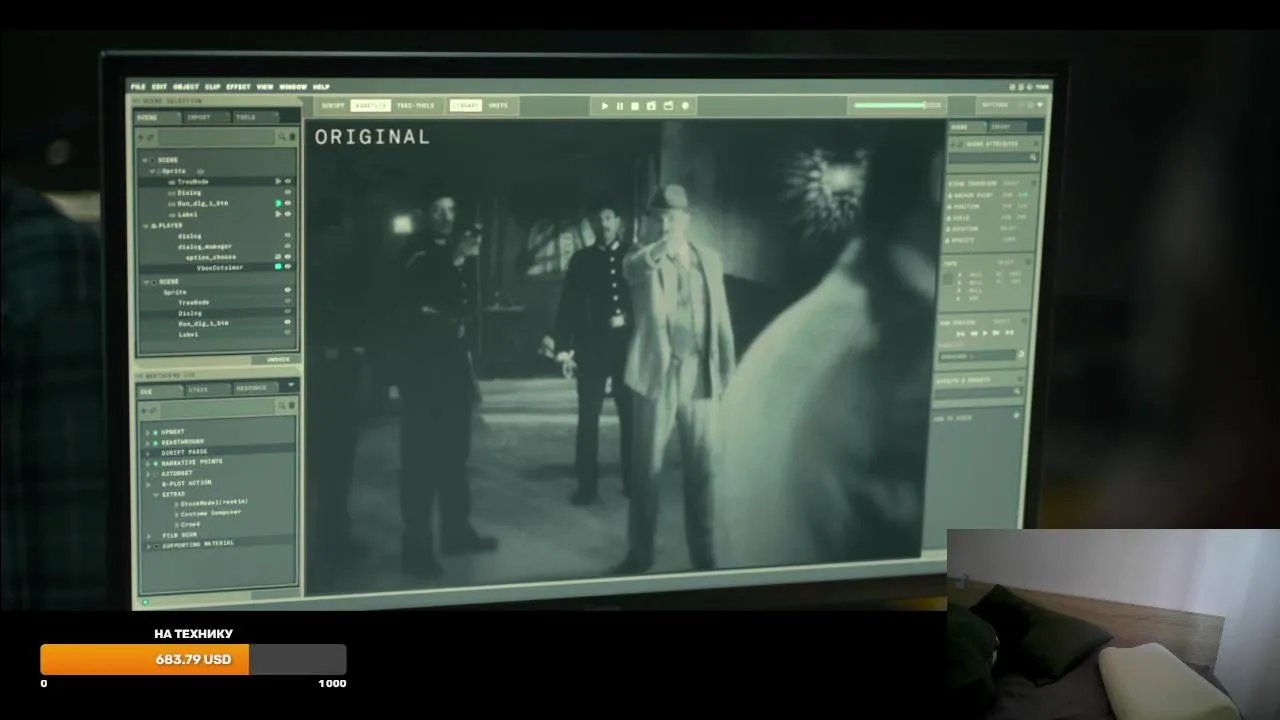The width and height of the screenshot is (1280, 720).
Task: Expand the UPNEXT item arrow
Action: [148, 433]
